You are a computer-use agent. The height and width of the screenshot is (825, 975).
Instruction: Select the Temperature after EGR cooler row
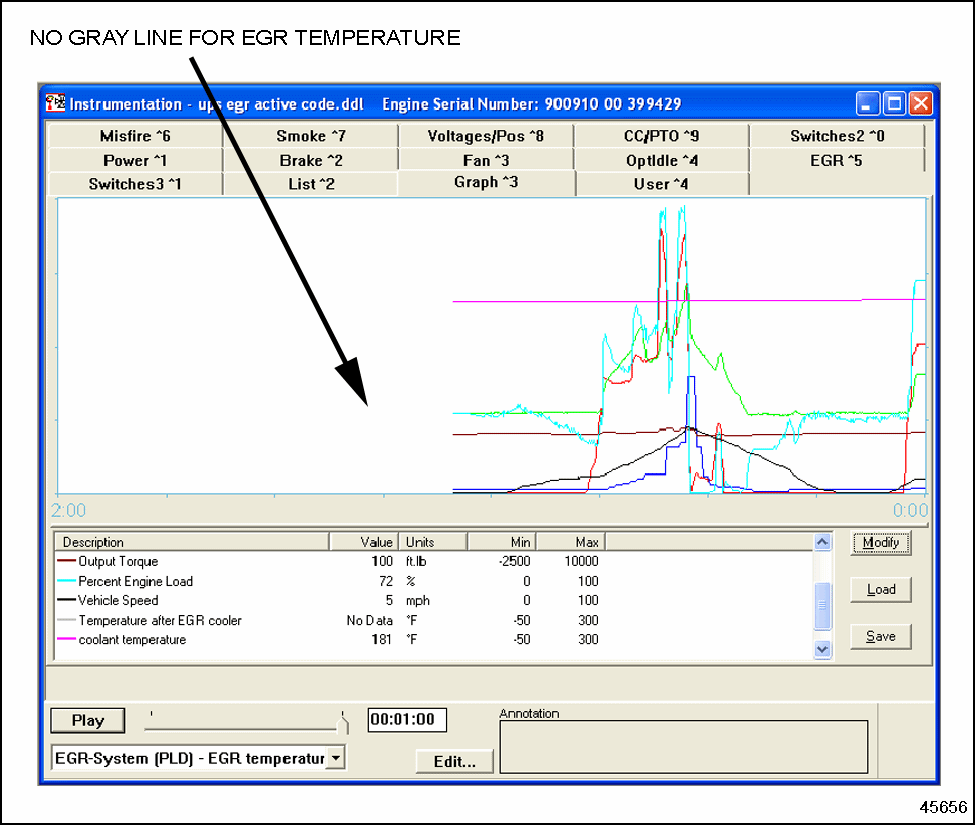(160, 620)
